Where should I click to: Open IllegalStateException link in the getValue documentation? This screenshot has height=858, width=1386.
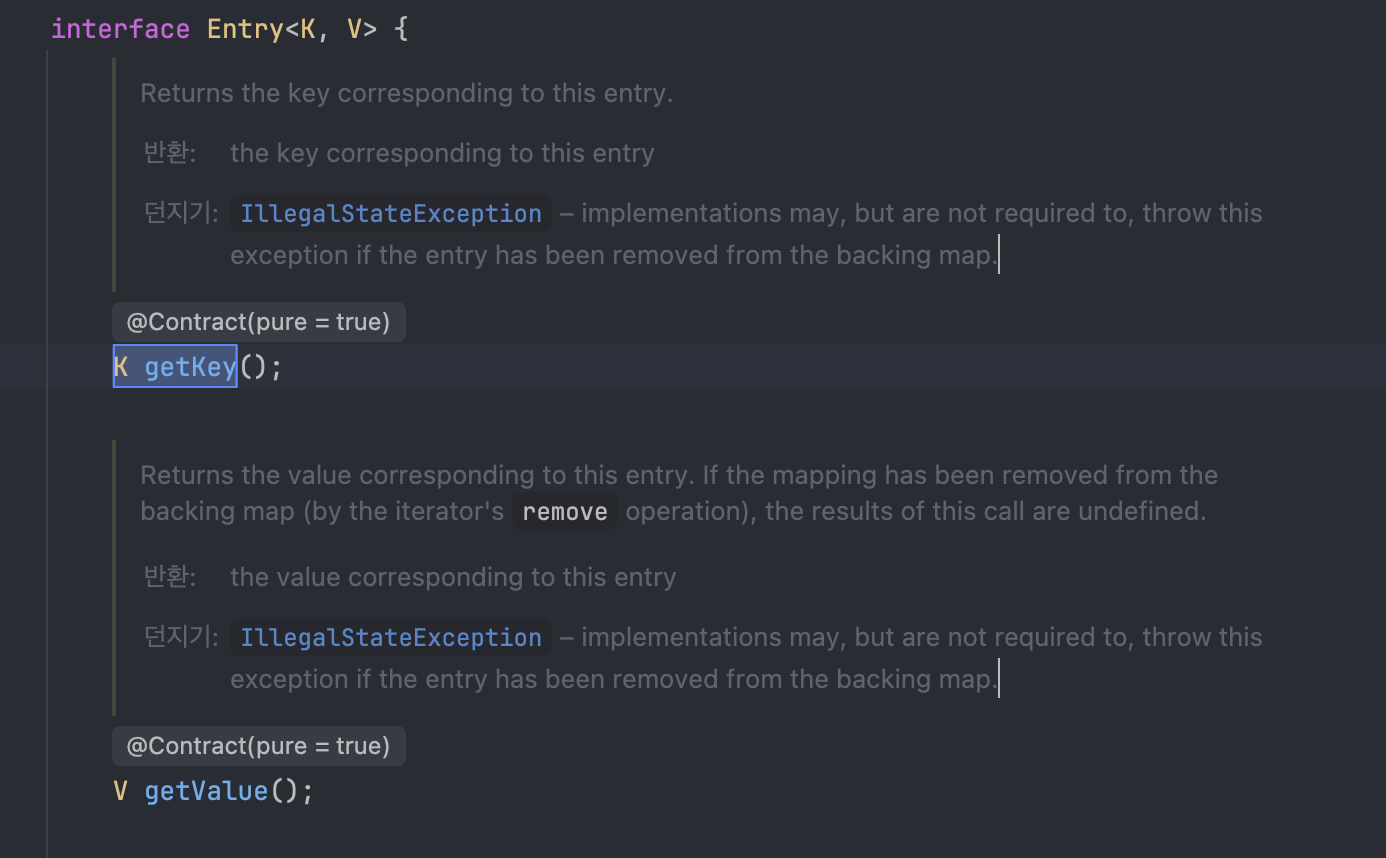click(x=391, y=638)
